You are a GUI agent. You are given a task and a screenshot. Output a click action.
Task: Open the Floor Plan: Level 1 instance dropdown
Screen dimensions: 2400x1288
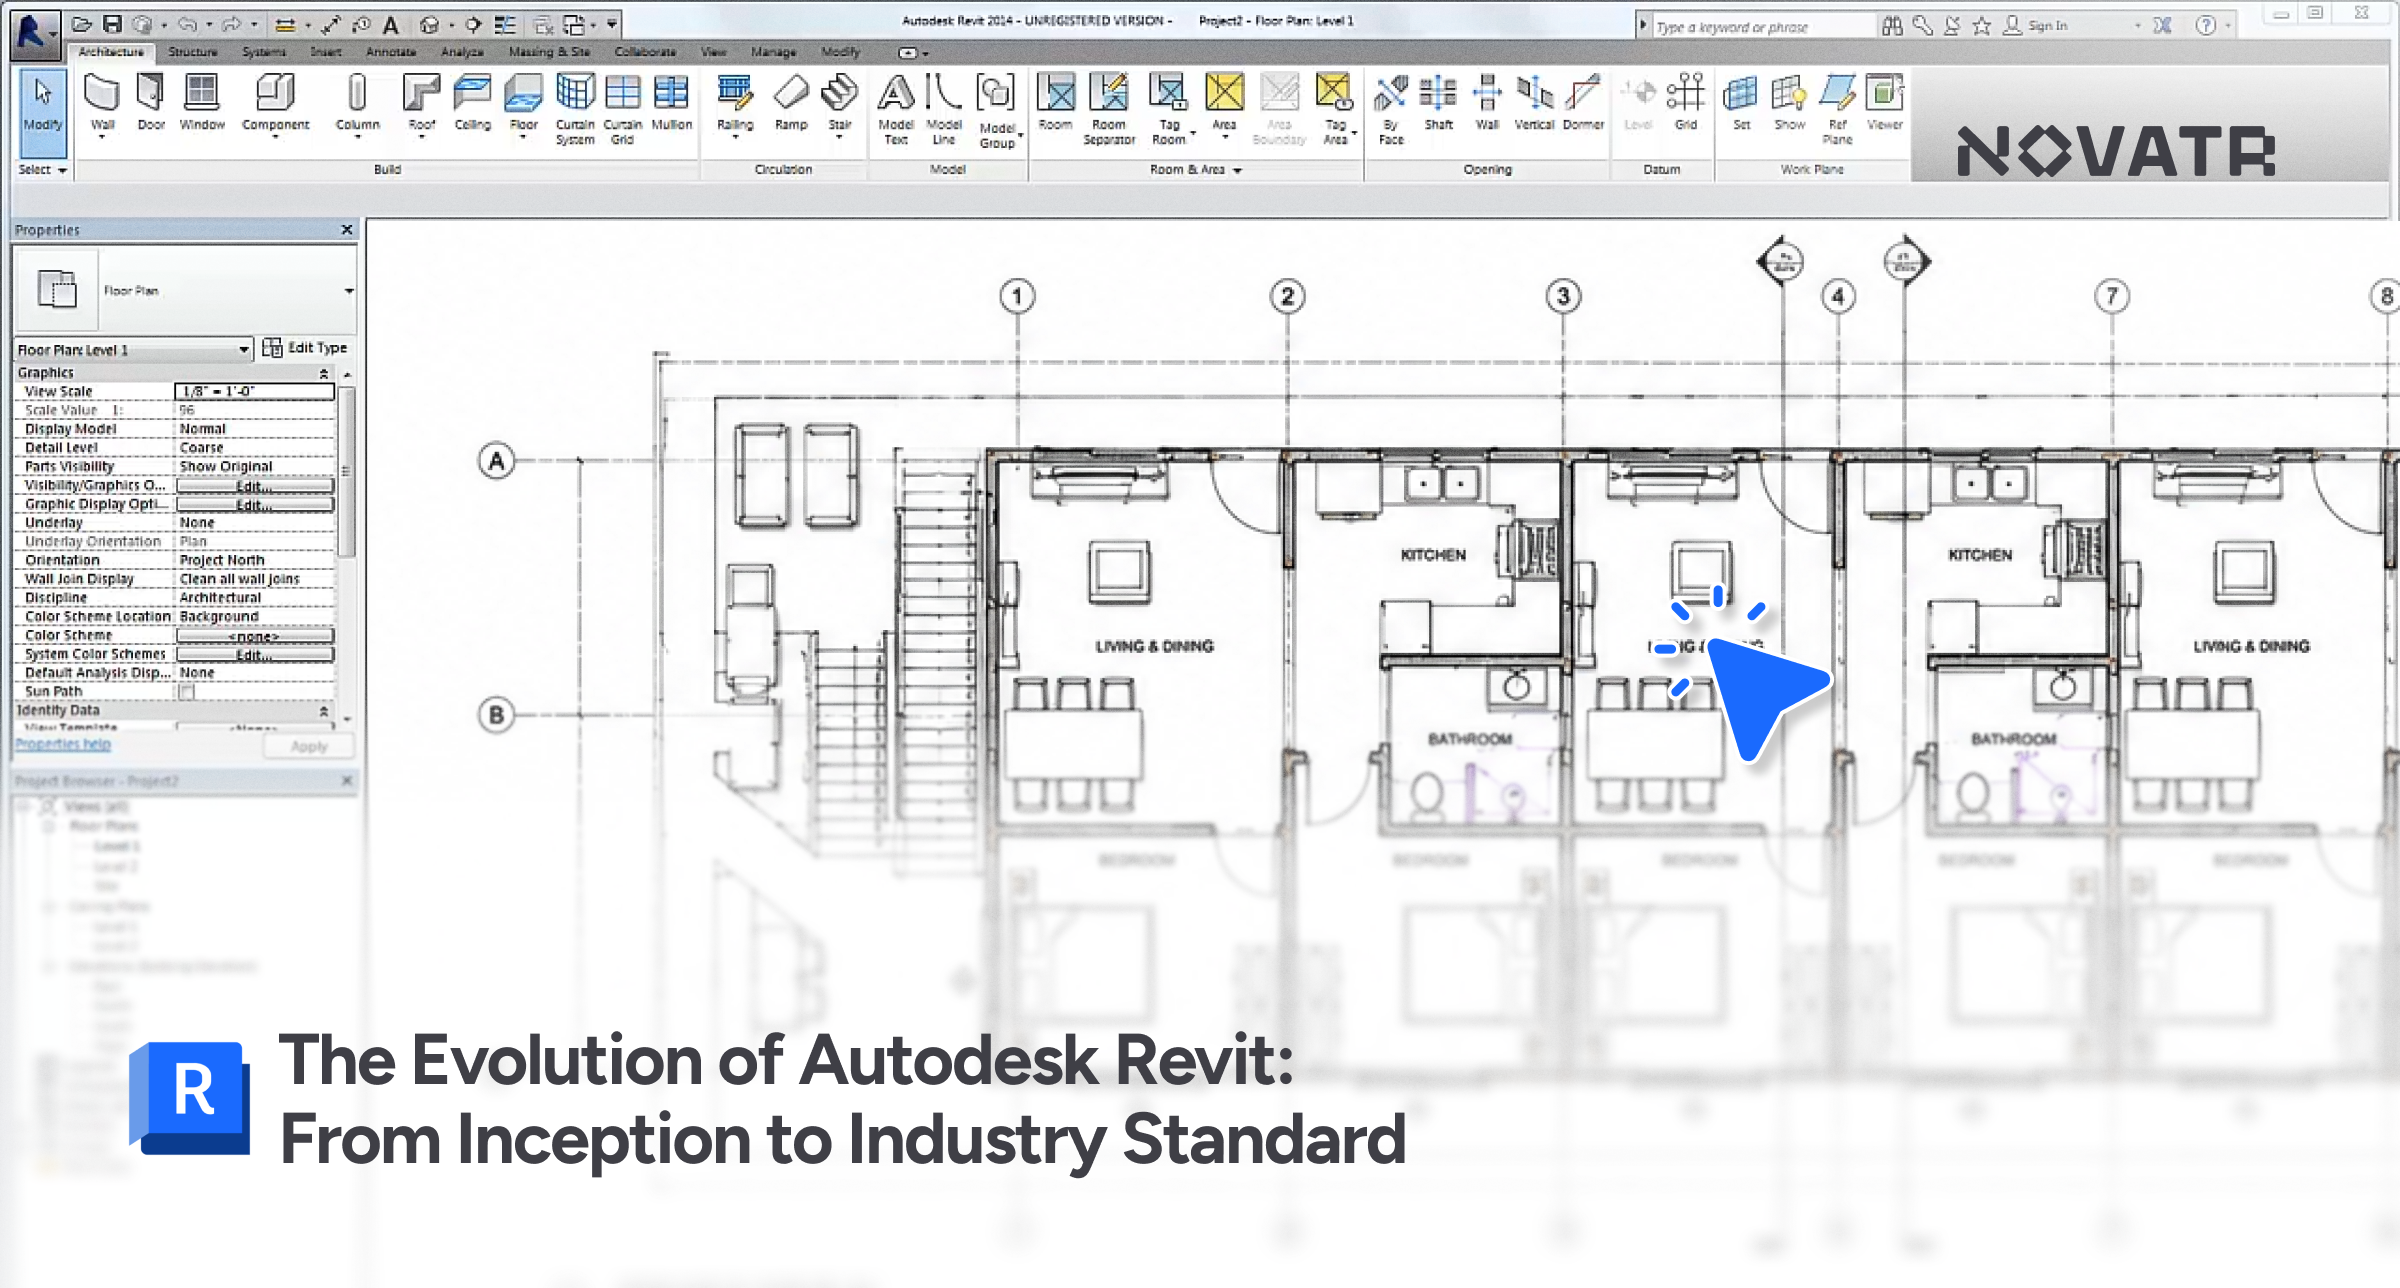[x=133, y=350]
